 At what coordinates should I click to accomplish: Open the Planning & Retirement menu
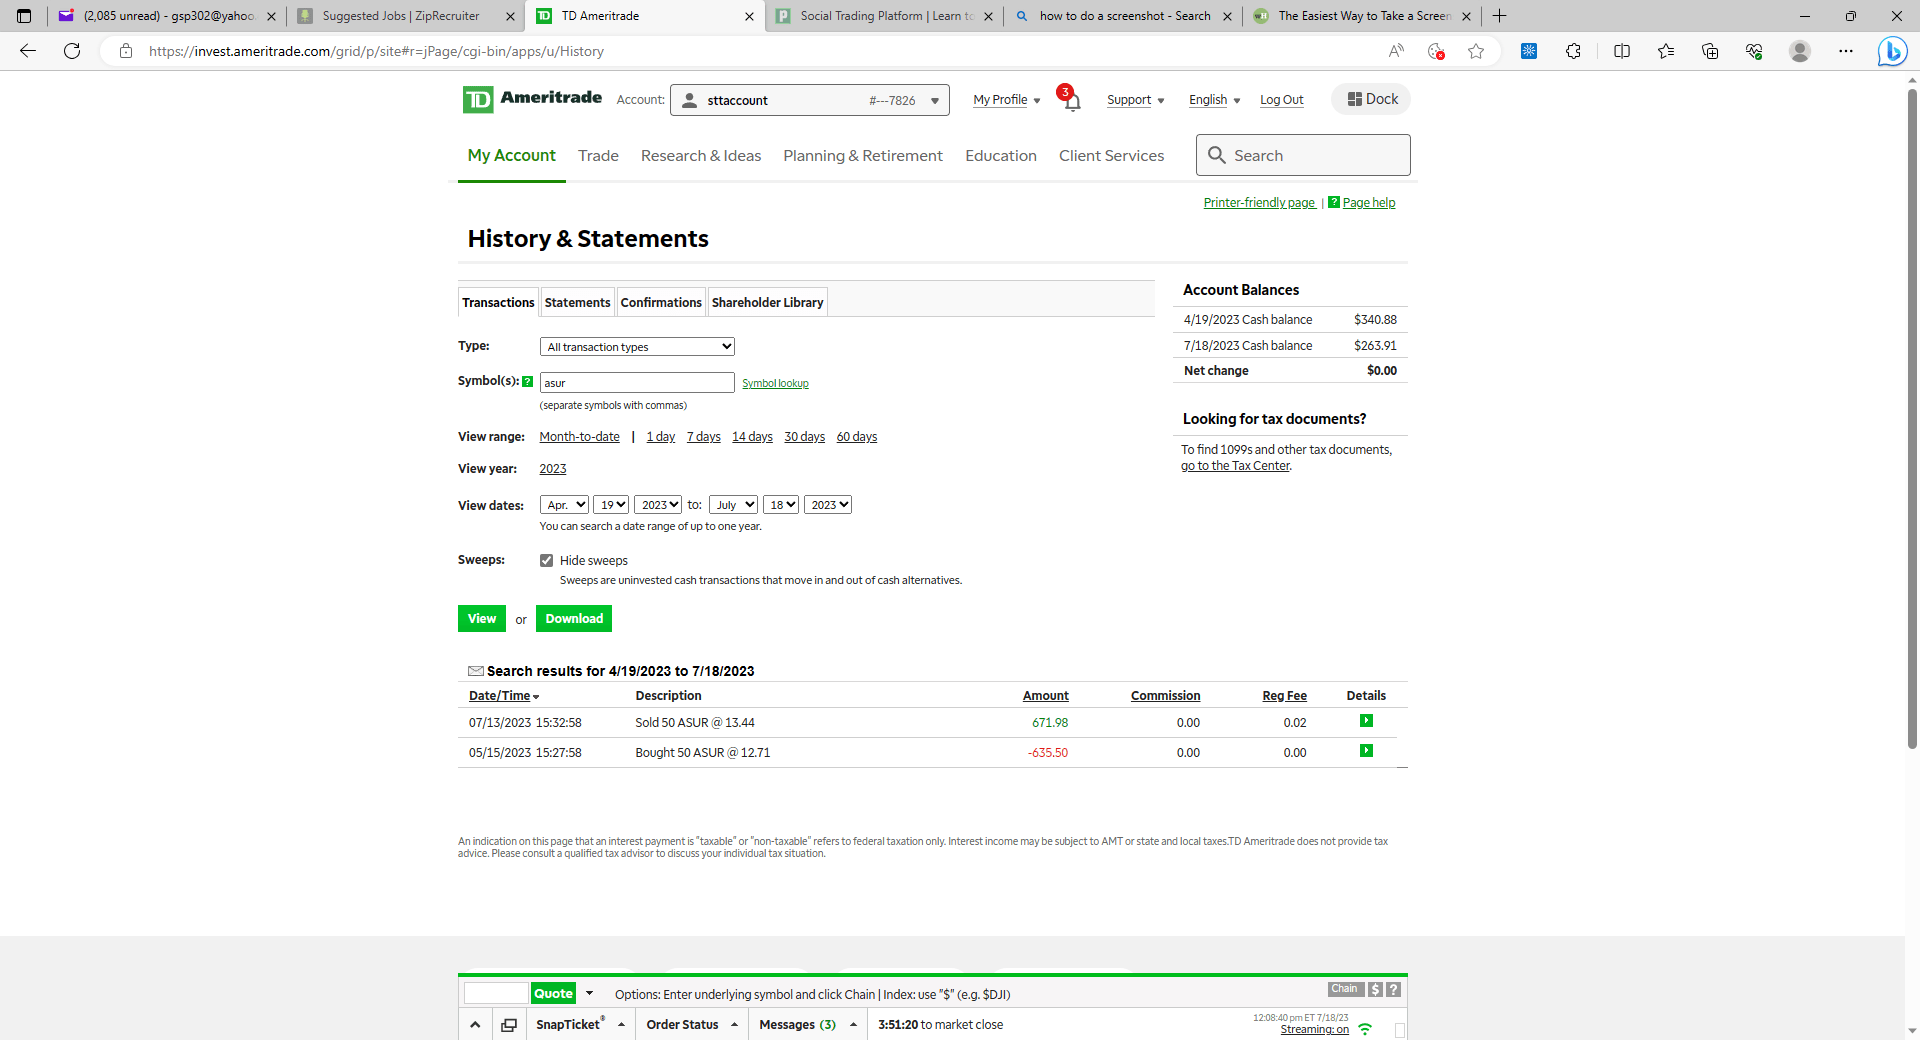pos(863,155)
